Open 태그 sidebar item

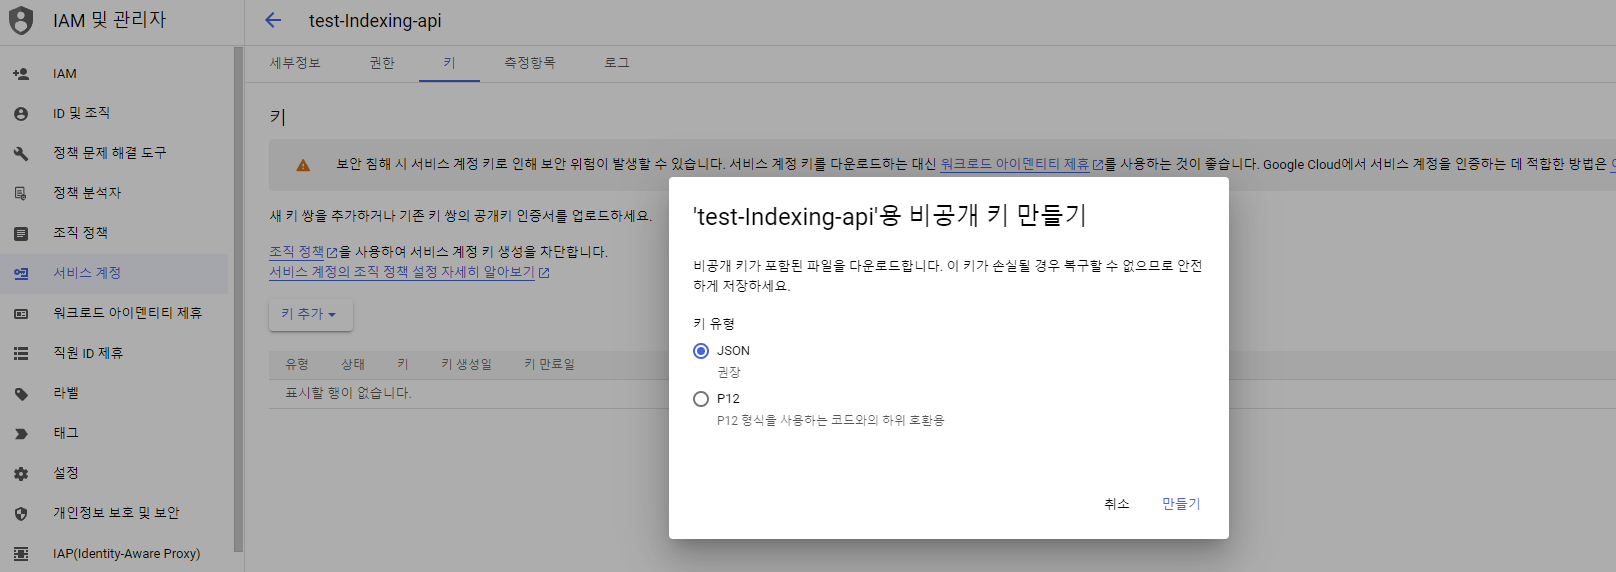pos(114,434)
